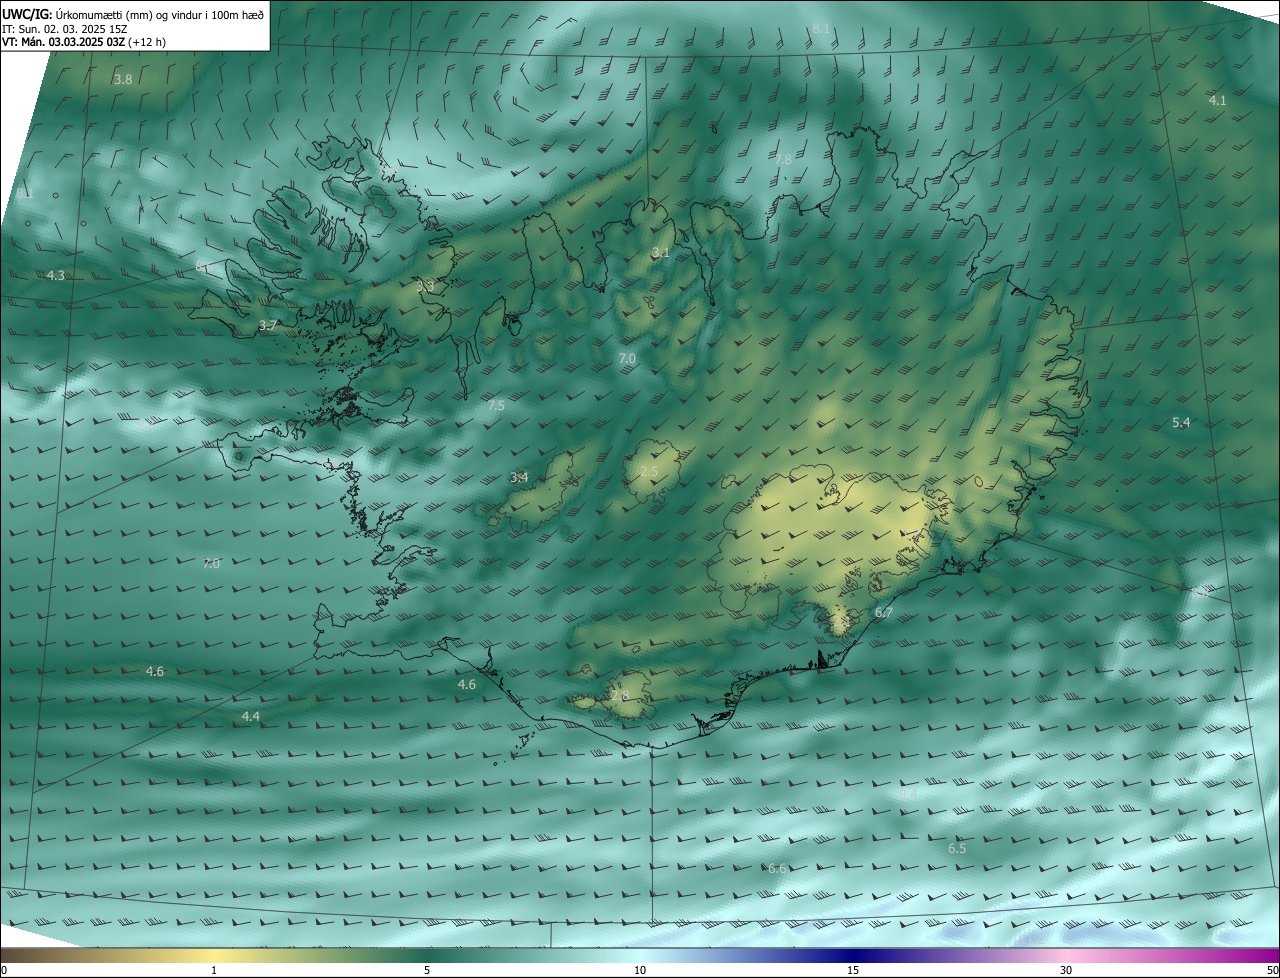Click the 4.1 value label on the map
This screenshot has width=1280, height=978.
tap(1217, 100)
